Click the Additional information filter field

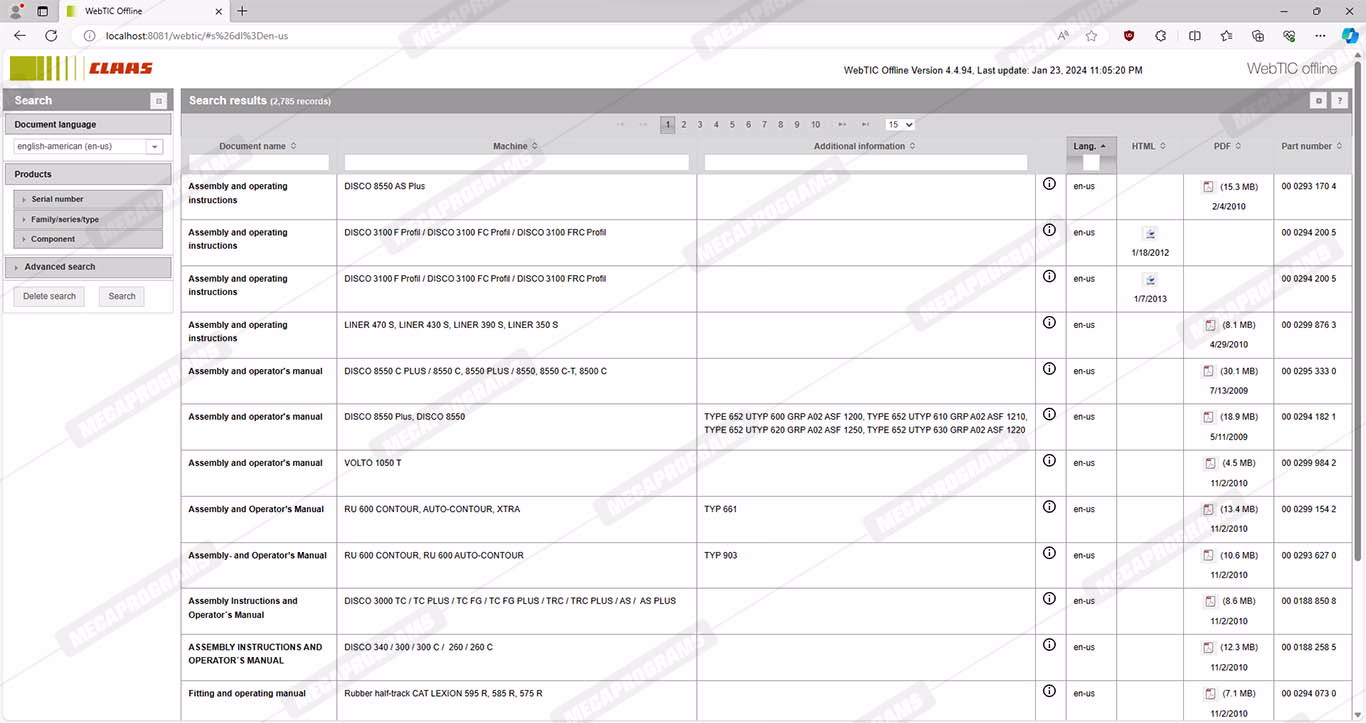click(x=866, y=162)
